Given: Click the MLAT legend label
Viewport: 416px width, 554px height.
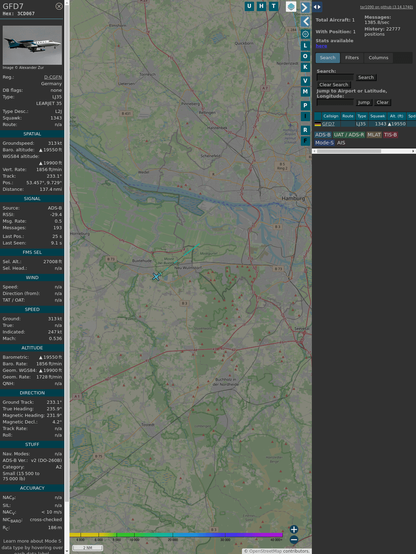Looking at the screenshot, I should (374, 135).
